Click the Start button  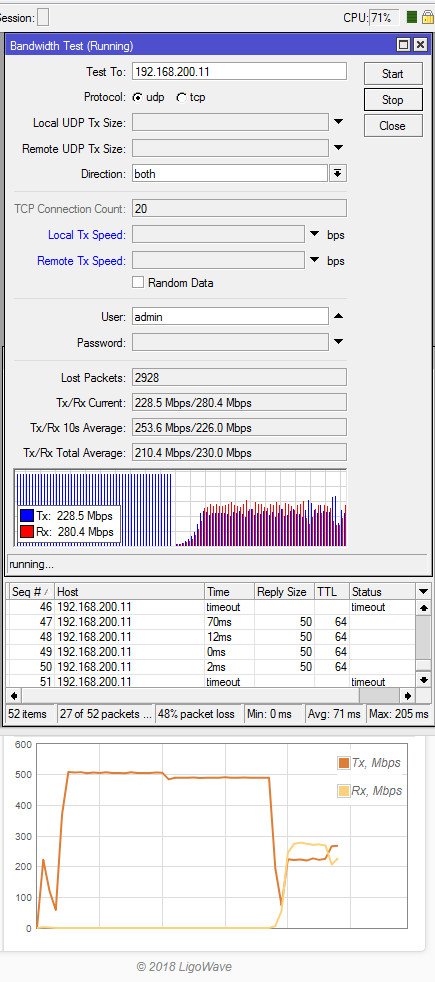coord(392,73)
